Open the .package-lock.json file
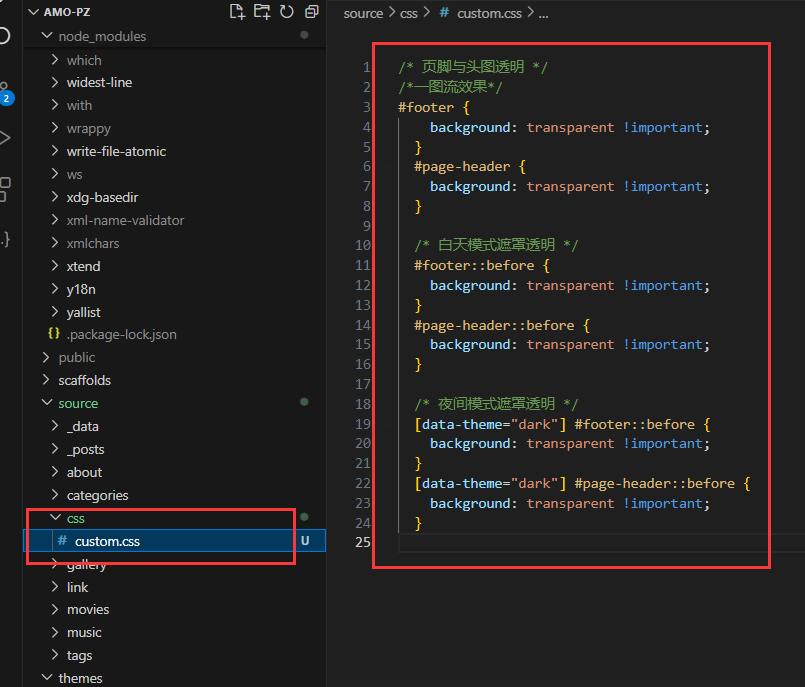Image resolution: width=805 pixels, height=687 pixels. 121,334
